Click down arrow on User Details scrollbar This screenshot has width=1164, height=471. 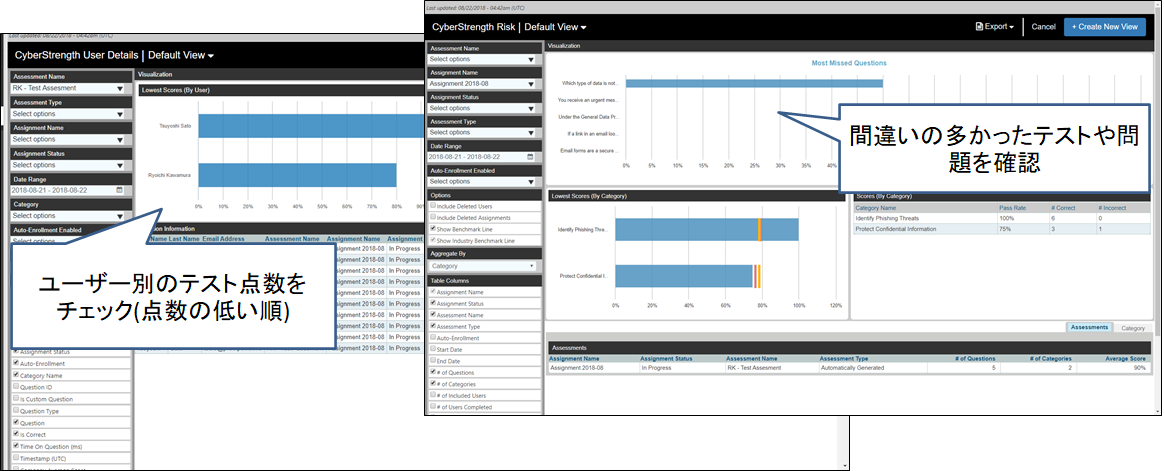point(843,465)
